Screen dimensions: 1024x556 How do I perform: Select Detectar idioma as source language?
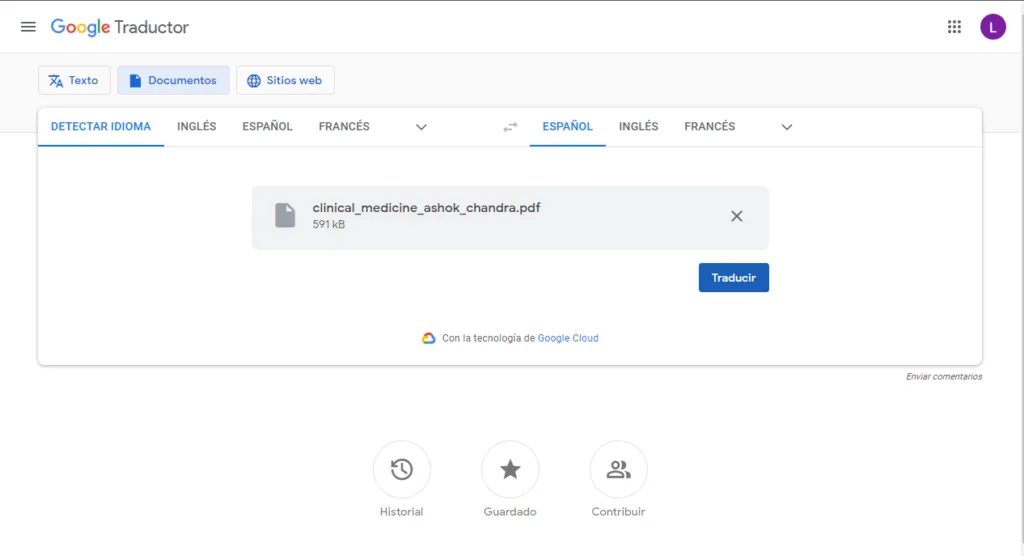101,127
